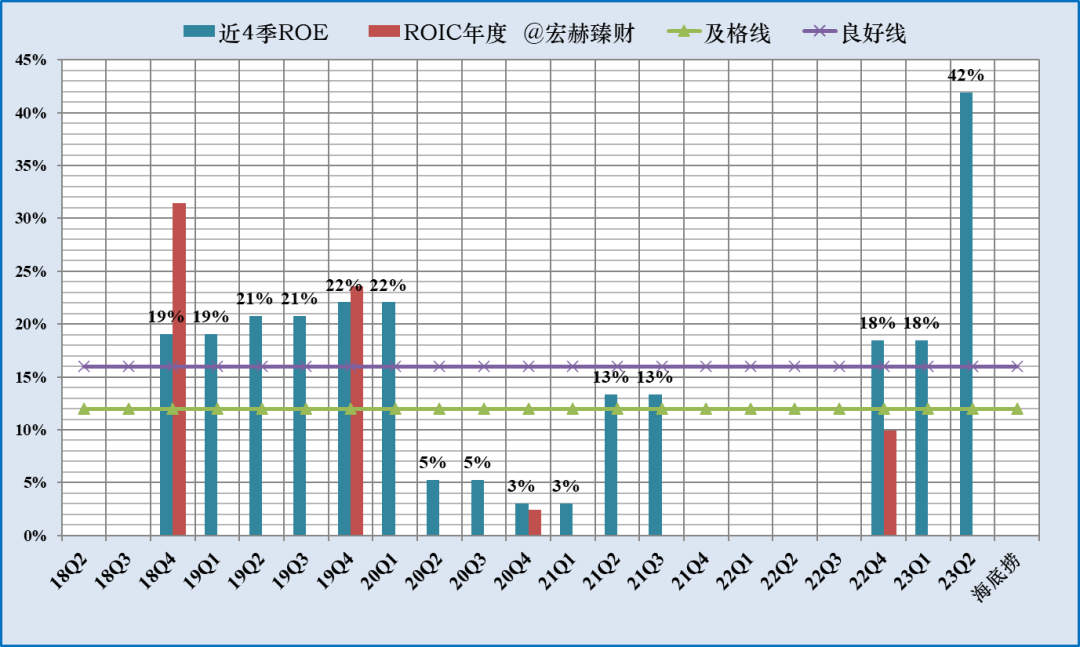Click the 19Q3 x-axis label
1080x647 pixels.
pos(291,570)
